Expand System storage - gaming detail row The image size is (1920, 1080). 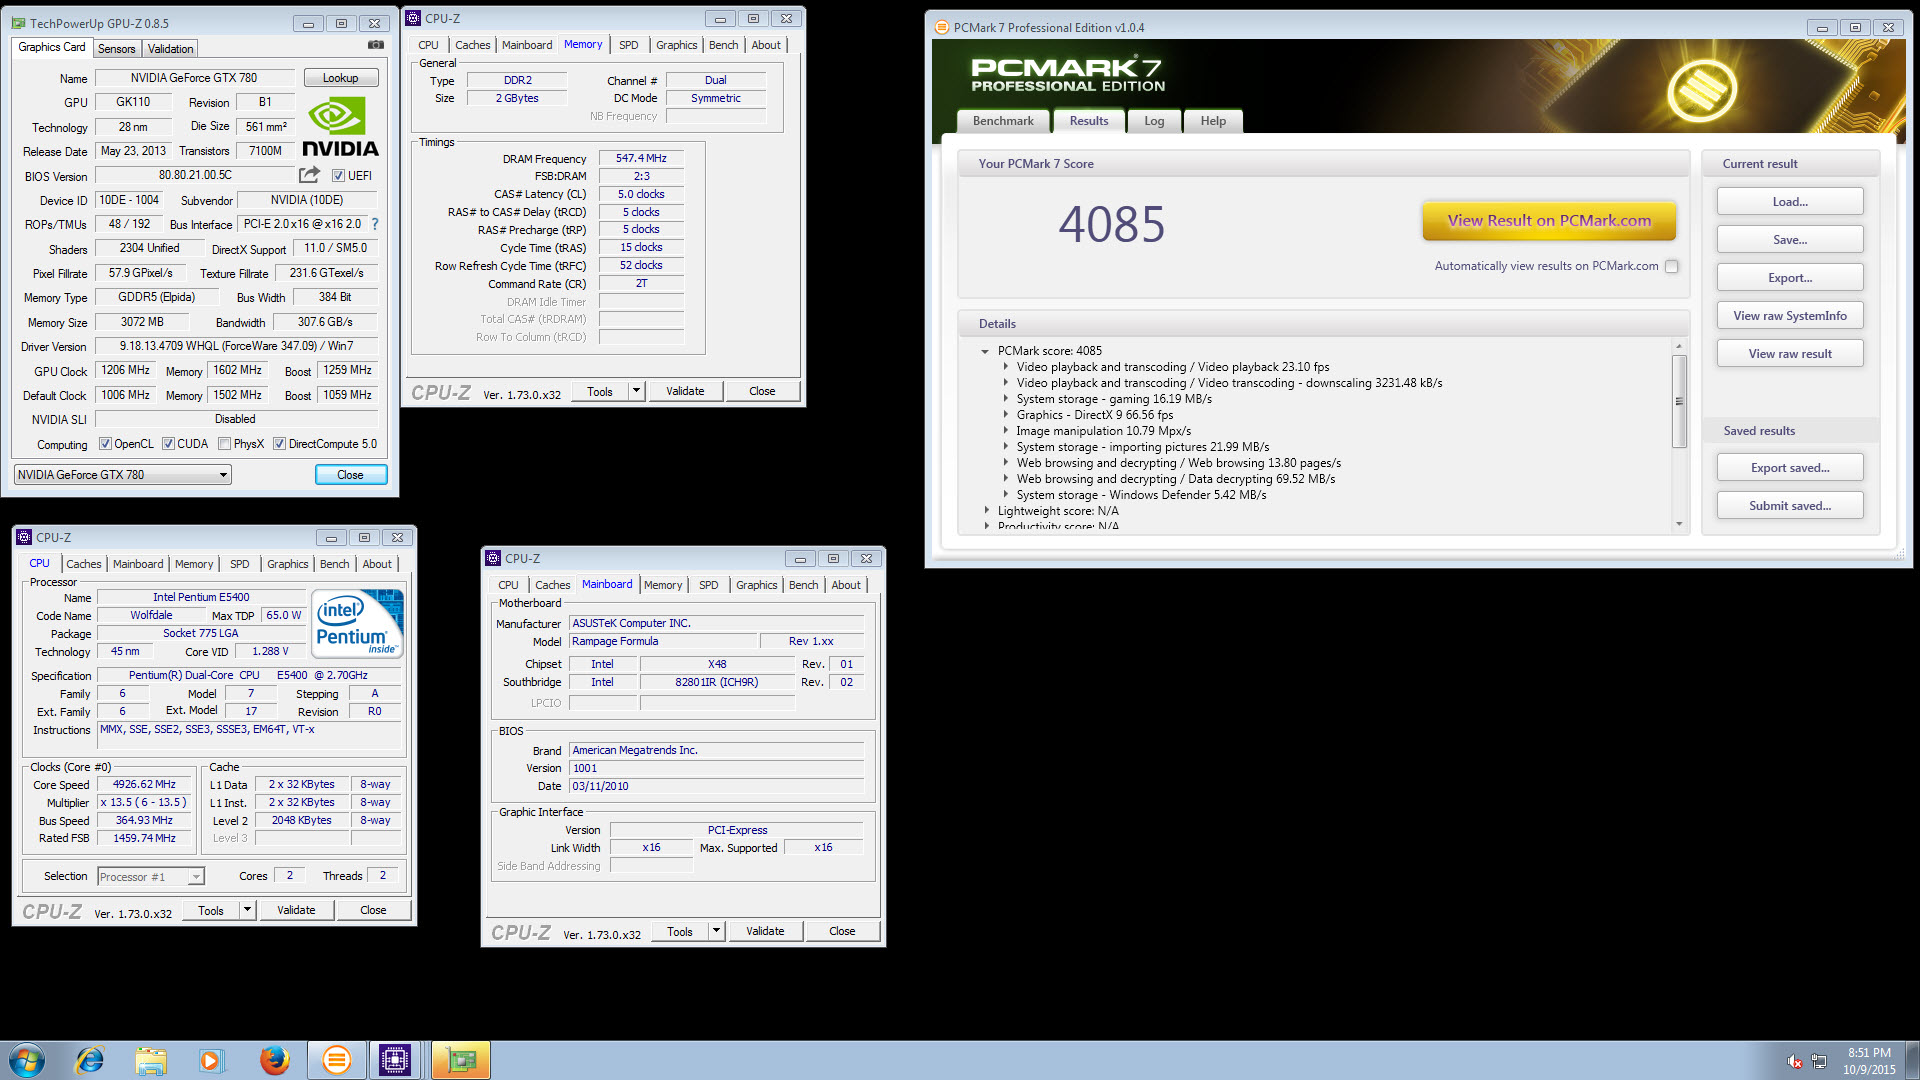(x=1006, y=399)
